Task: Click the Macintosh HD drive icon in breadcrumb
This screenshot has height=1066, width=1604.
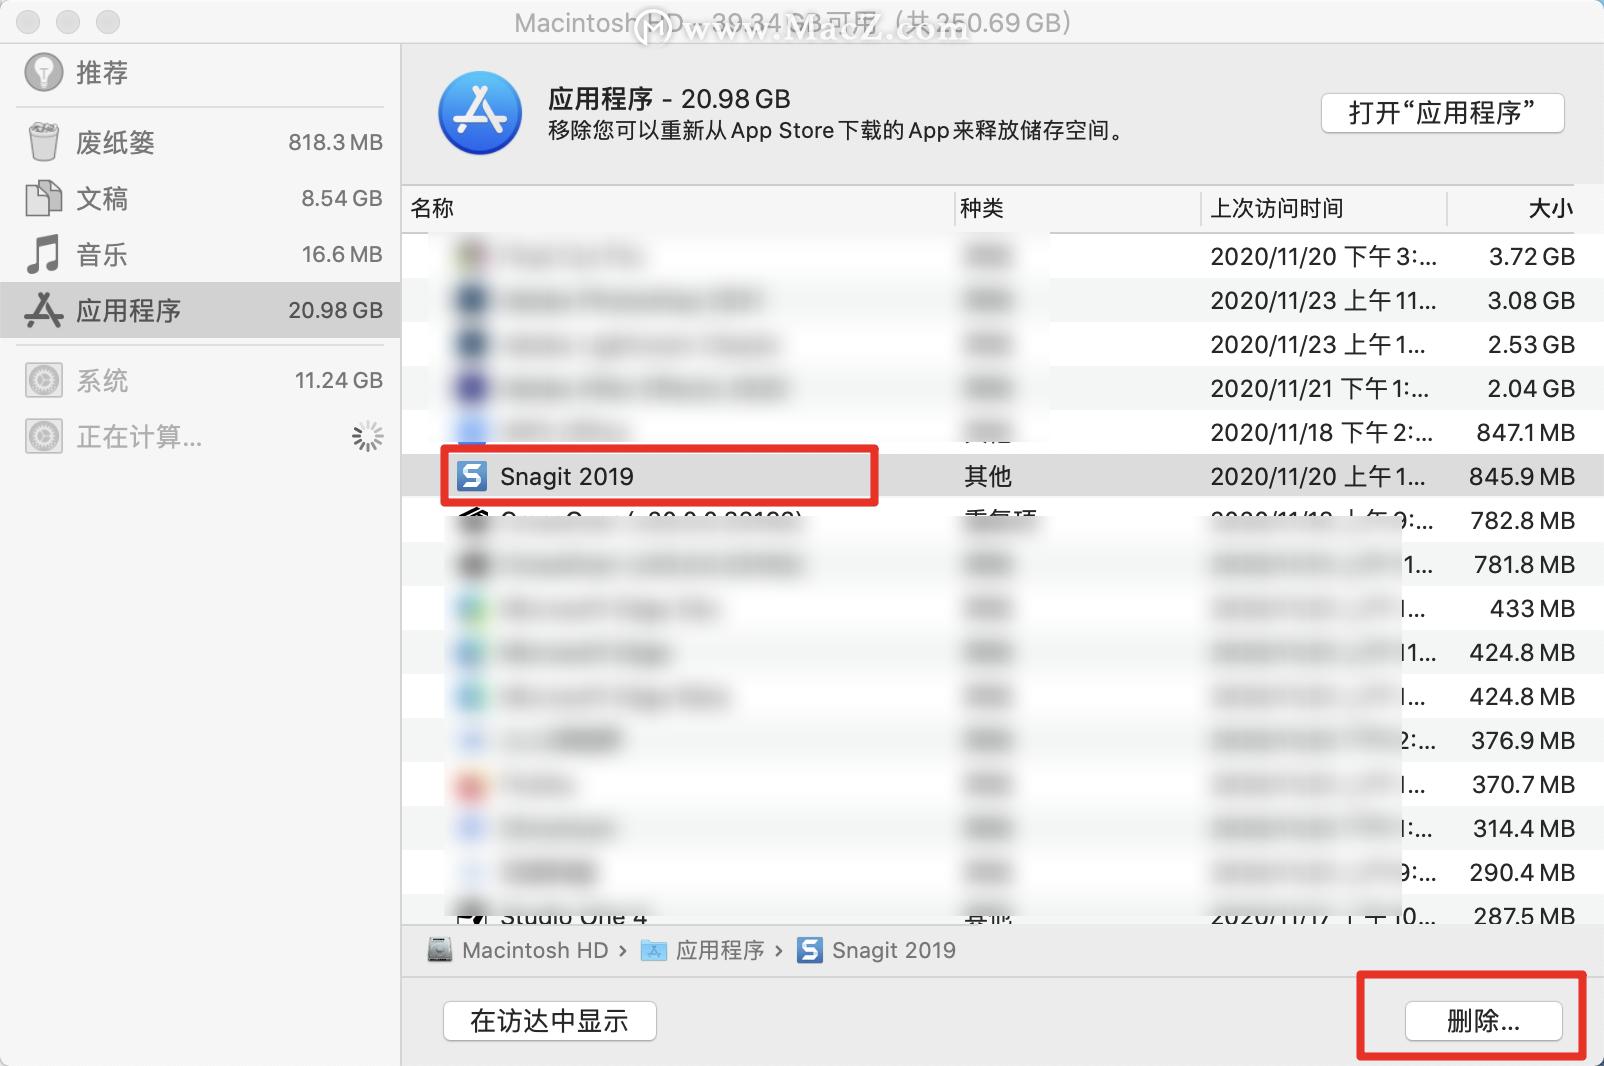Action: coord(439,950)
